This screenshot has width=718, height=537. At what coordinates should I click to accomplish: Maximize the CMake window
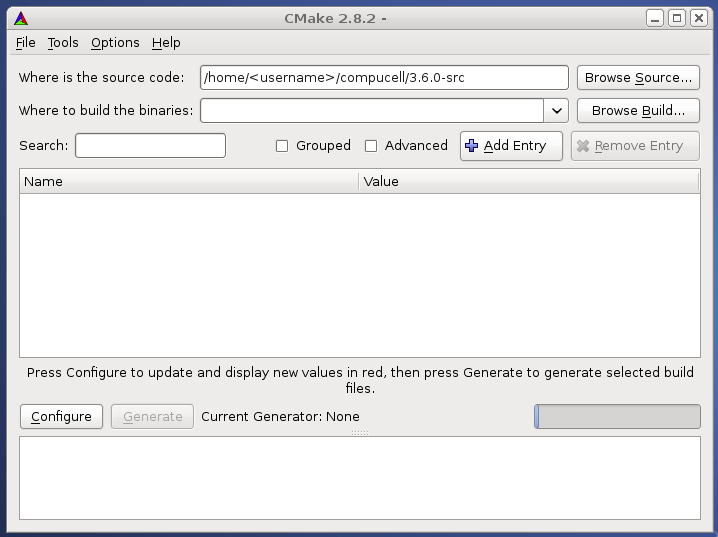677,19
